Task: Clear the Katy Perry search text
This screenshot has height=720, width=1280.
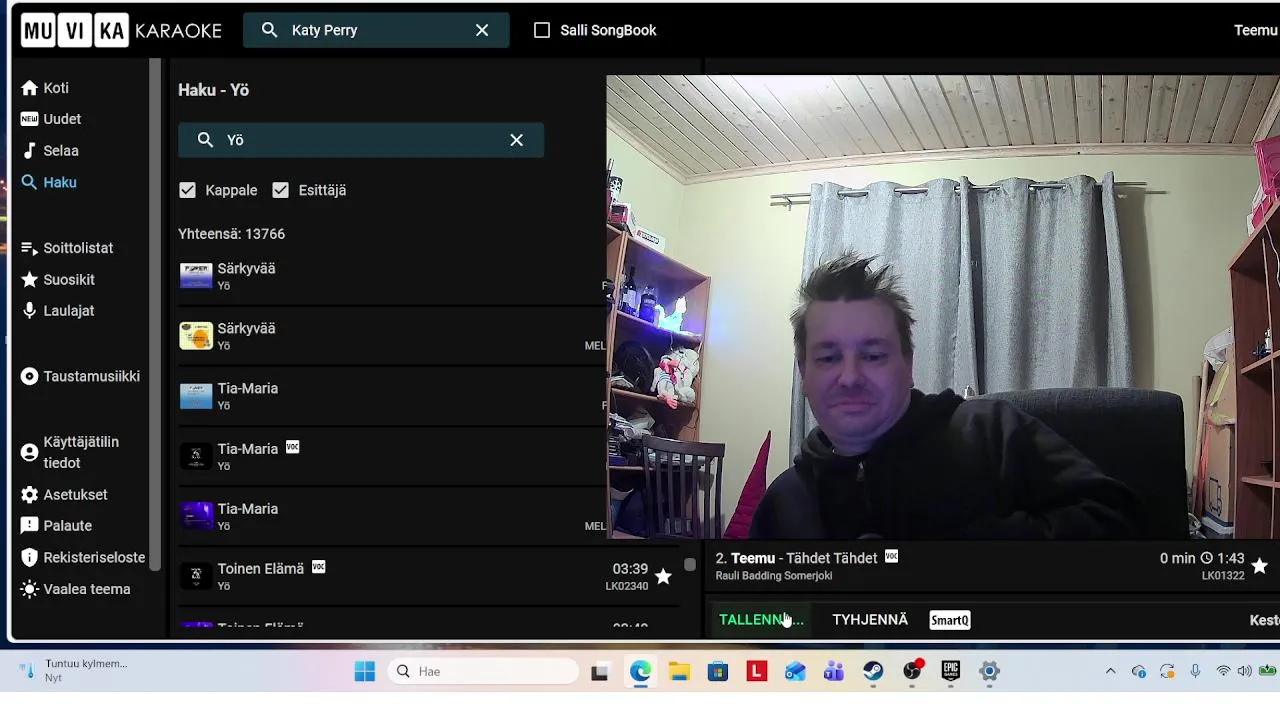Action: coord(482,30)
